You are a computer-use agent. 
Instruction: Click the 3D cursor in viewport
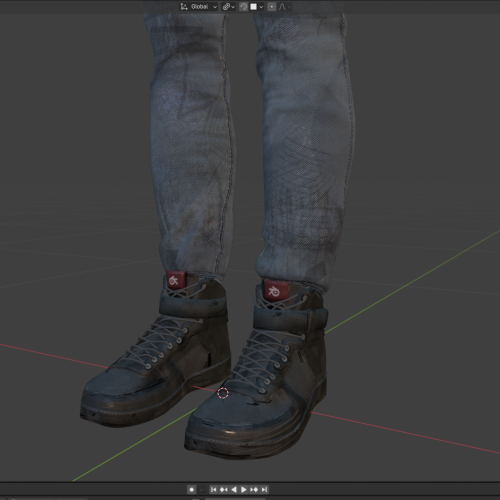coord(223,393)
